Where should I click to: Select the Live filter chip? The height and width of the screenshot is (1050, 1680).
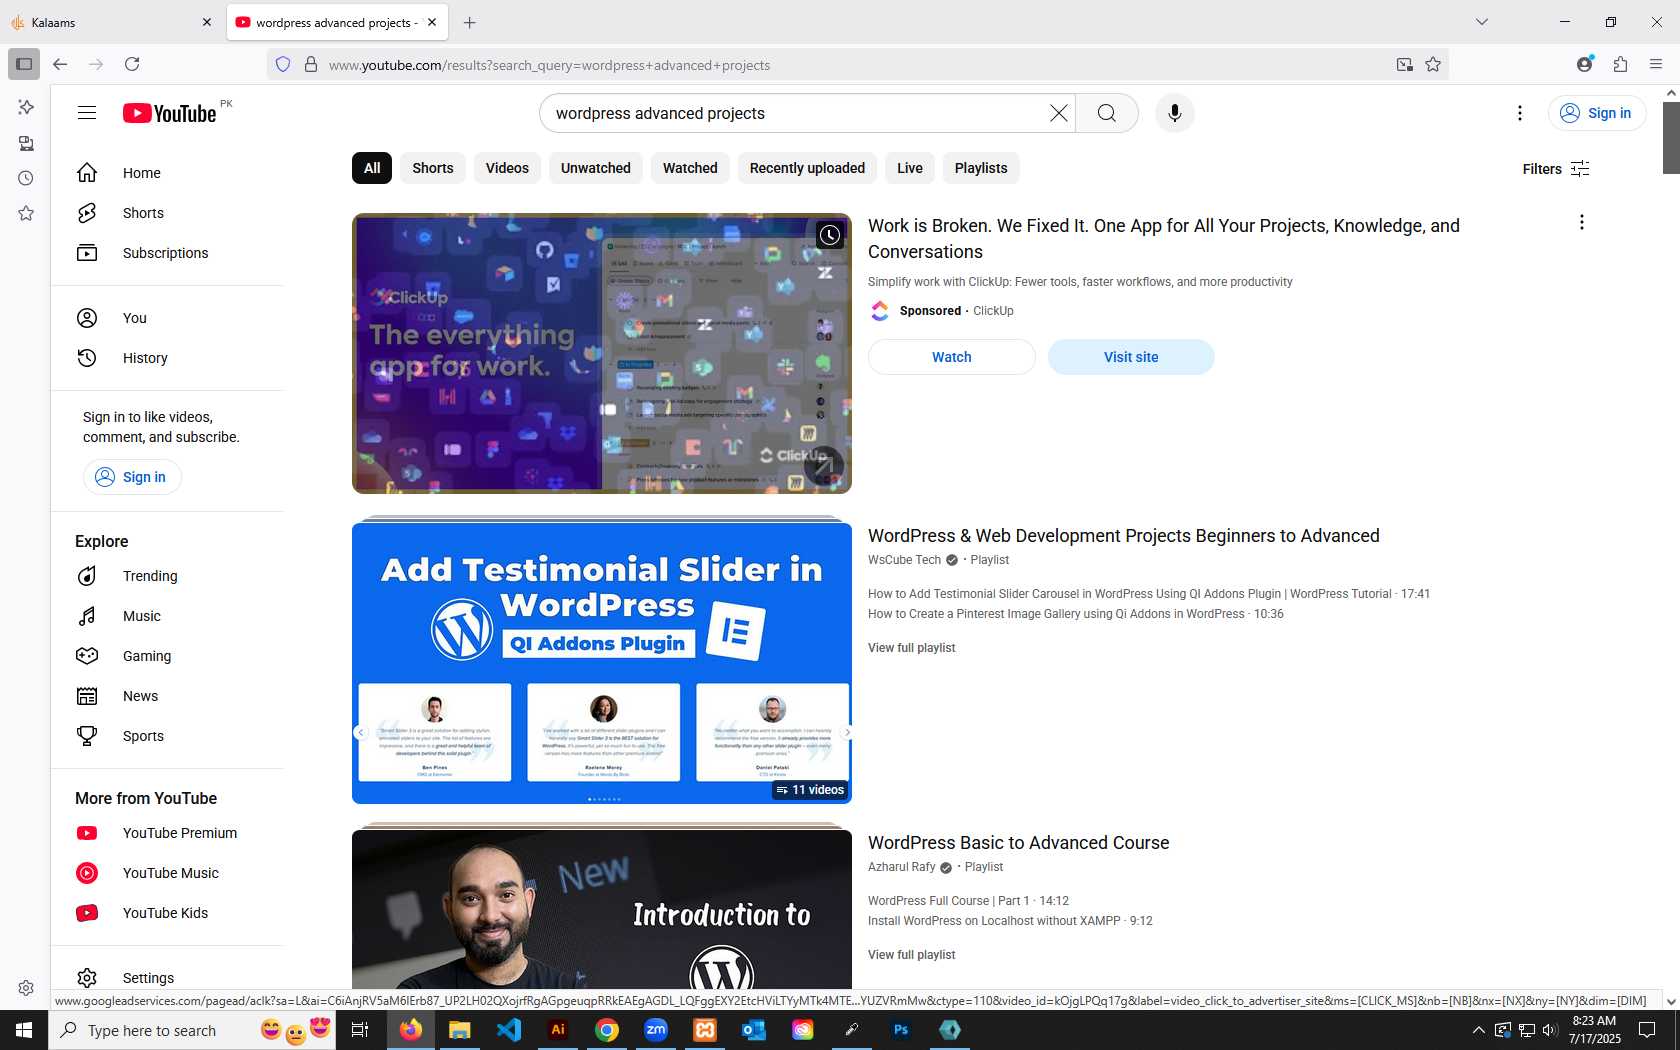pos(910,168)
